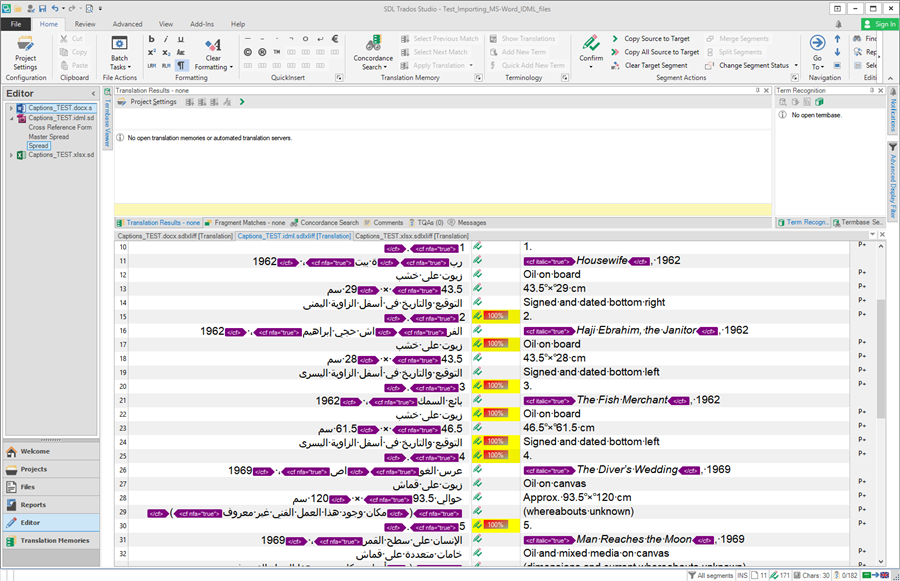Open the TQAs (0) tab
The height and width of the screenshot is (581, 900).
tap(426, 223)
